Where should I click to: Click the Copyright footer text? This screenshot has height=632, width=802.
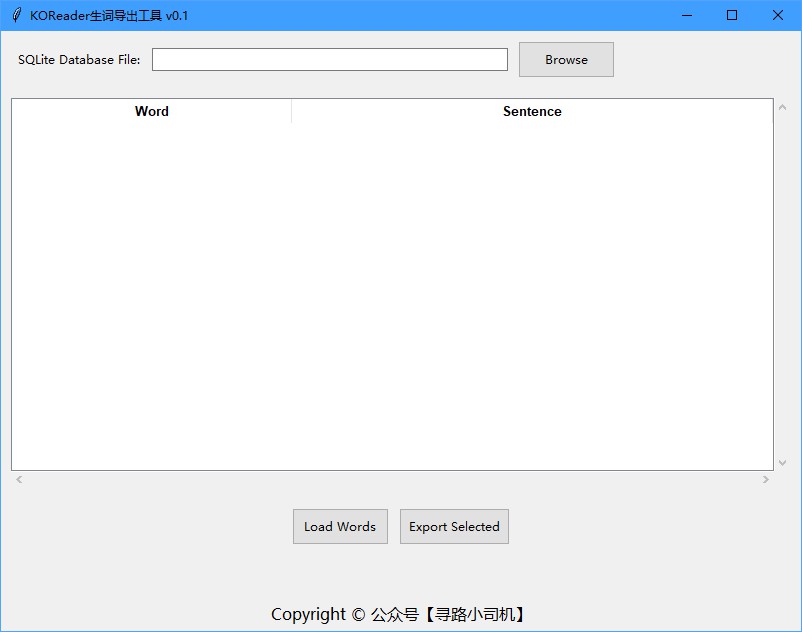(398, 614)
